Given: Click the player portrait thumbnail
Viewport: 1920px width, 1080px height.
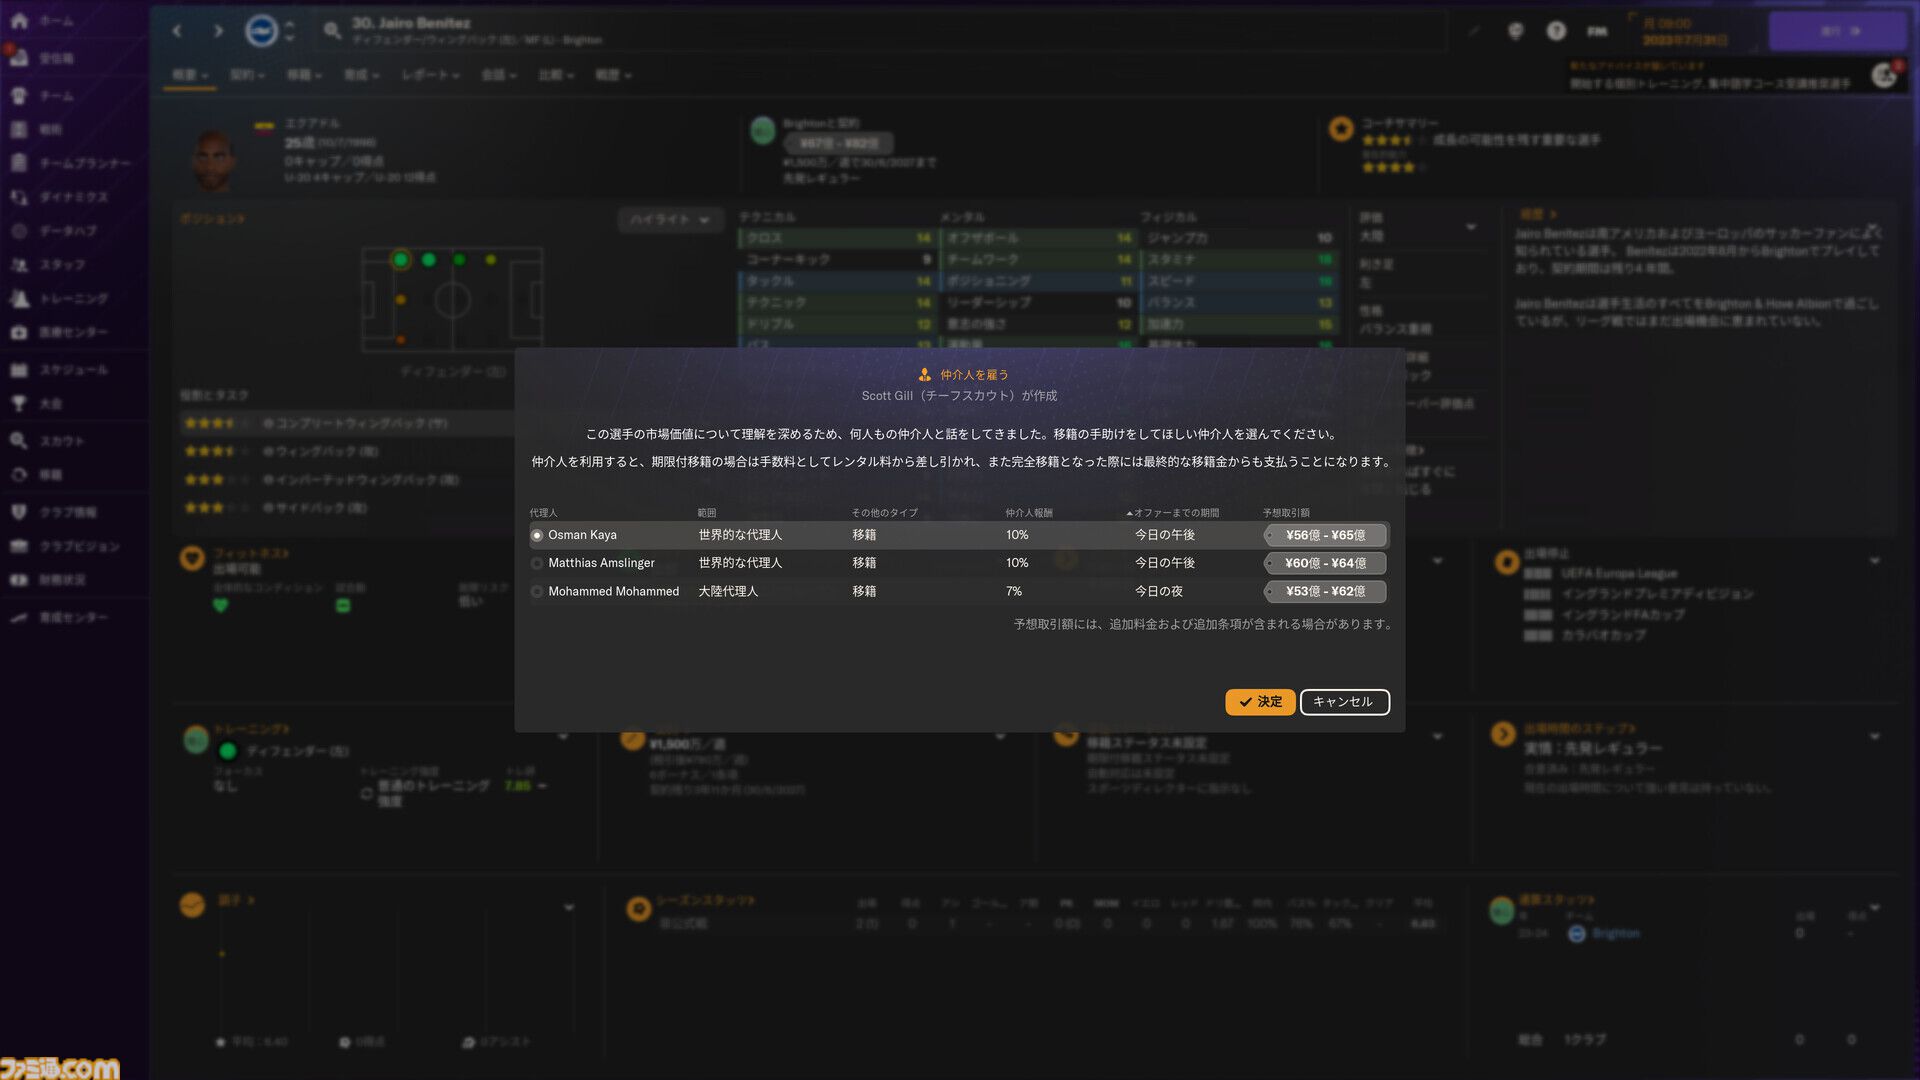Looking at the screenshot, I should [x=214, y=157].
